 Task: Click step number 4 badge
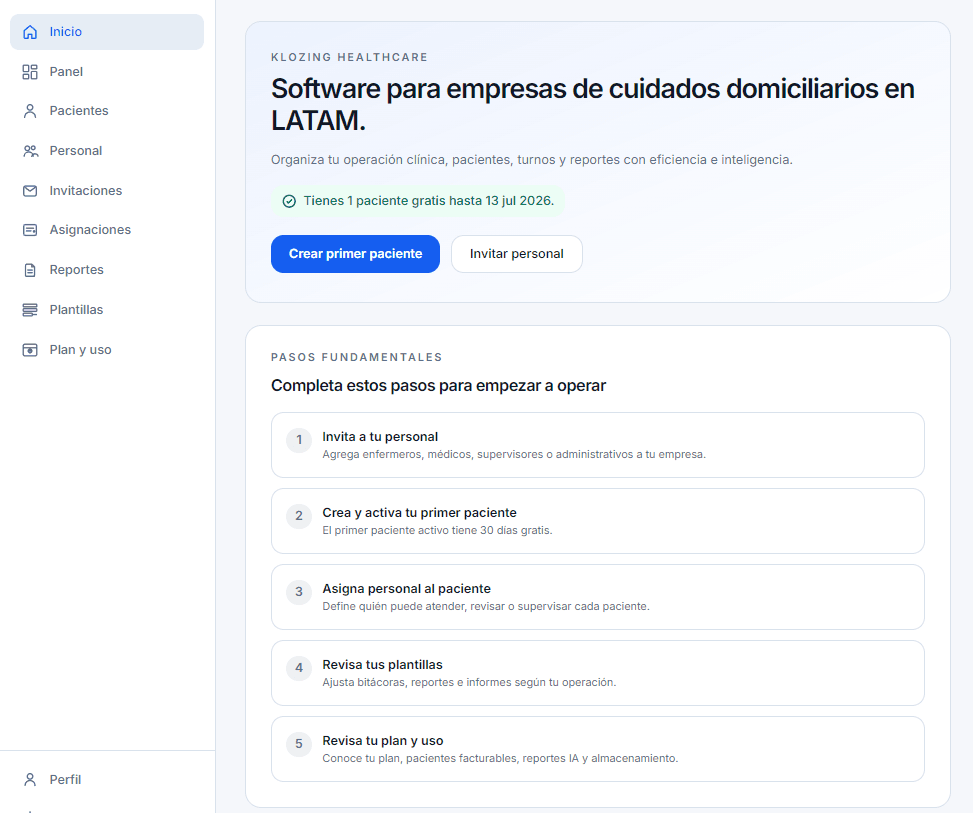point(299,668)
